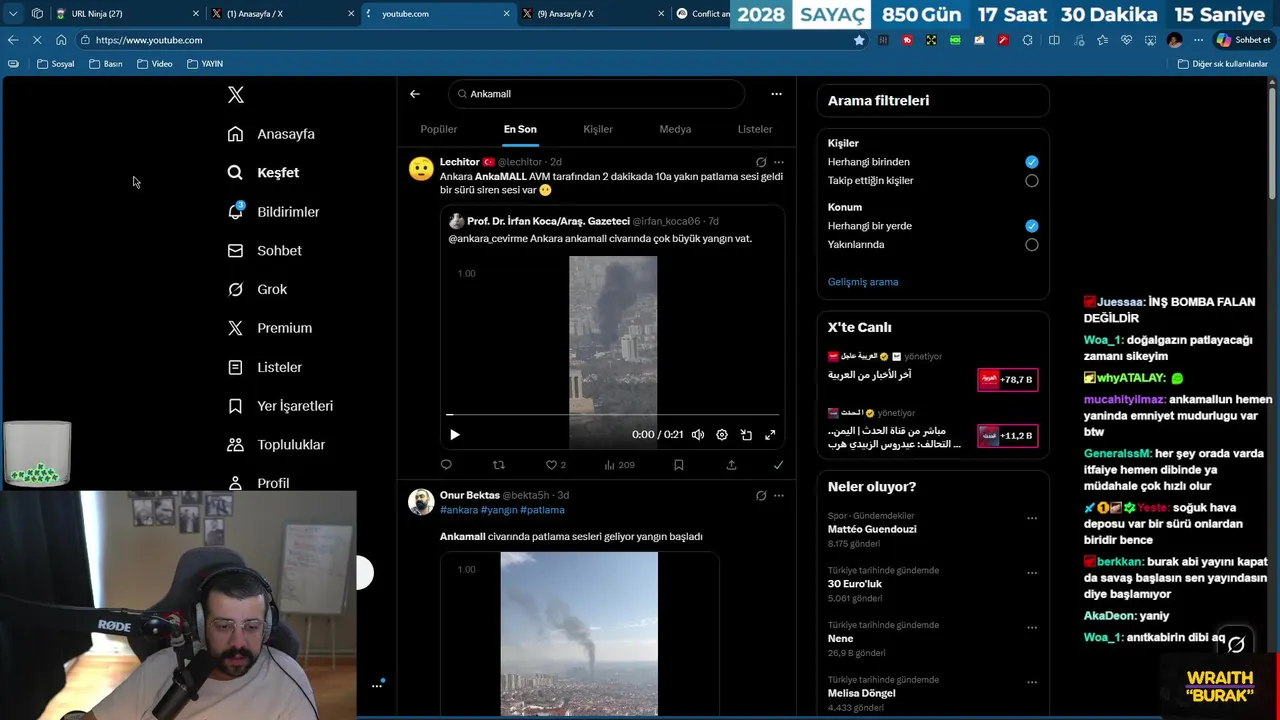This screenshot has width=1280, height=720.
Task: Switch to the Medya tab
Action: point(675,129)
